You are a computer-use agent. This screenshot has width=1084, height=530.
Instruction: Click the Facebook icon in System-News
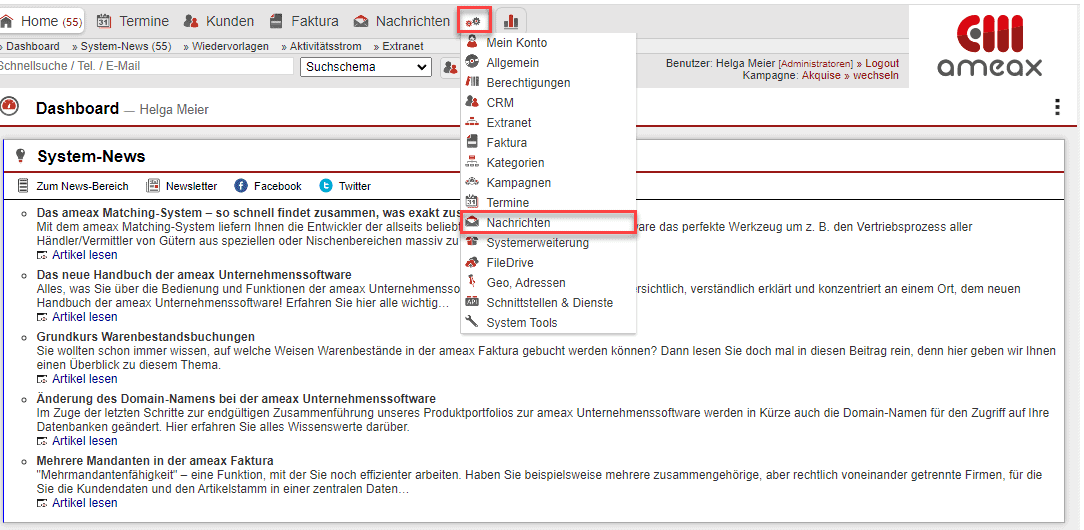[241, 186]
